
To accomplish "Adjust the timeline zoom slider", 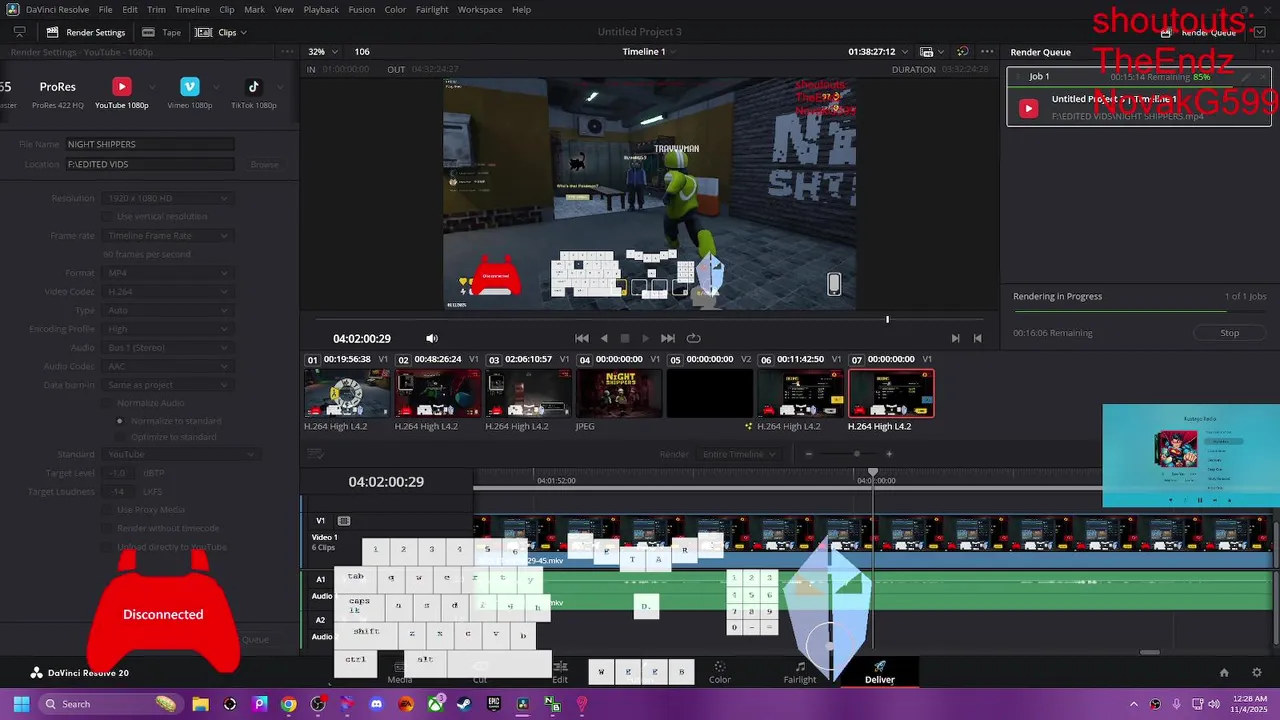I will point(856,454).
